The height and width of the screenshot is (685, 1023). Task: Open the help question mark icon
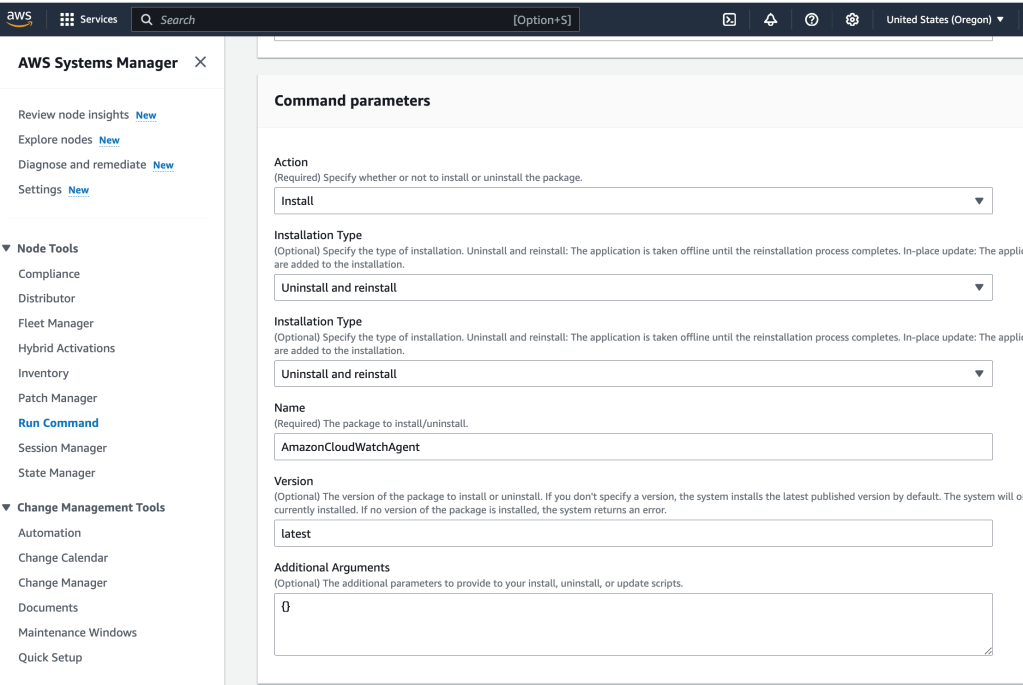tap(812, 19)
